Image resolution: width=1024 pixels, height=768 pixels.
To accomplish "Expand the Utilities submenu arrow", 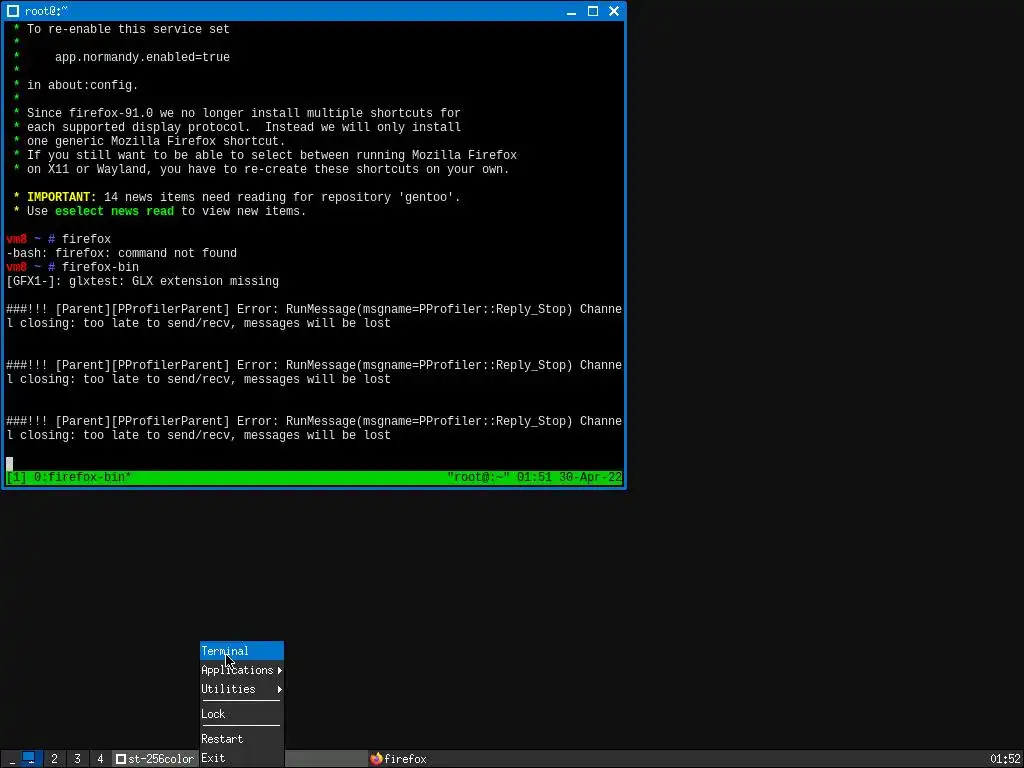I will pos(280,690).
